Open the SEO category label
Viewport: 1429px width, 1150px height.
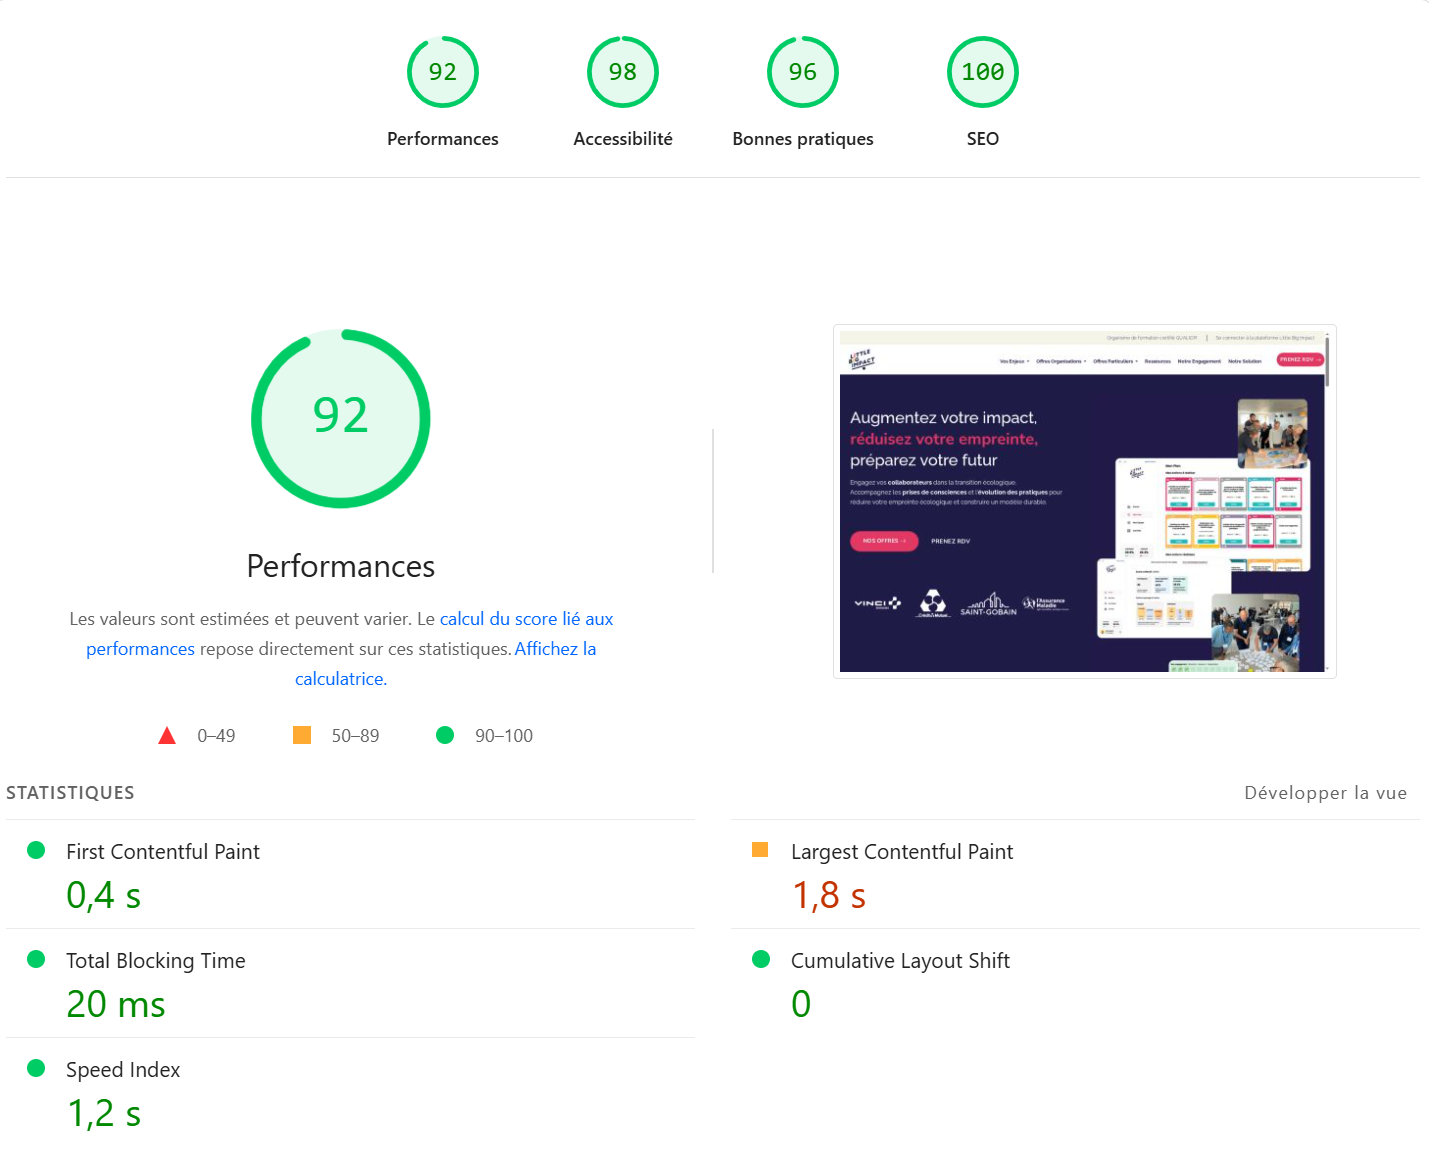click(x=983, y=139)
